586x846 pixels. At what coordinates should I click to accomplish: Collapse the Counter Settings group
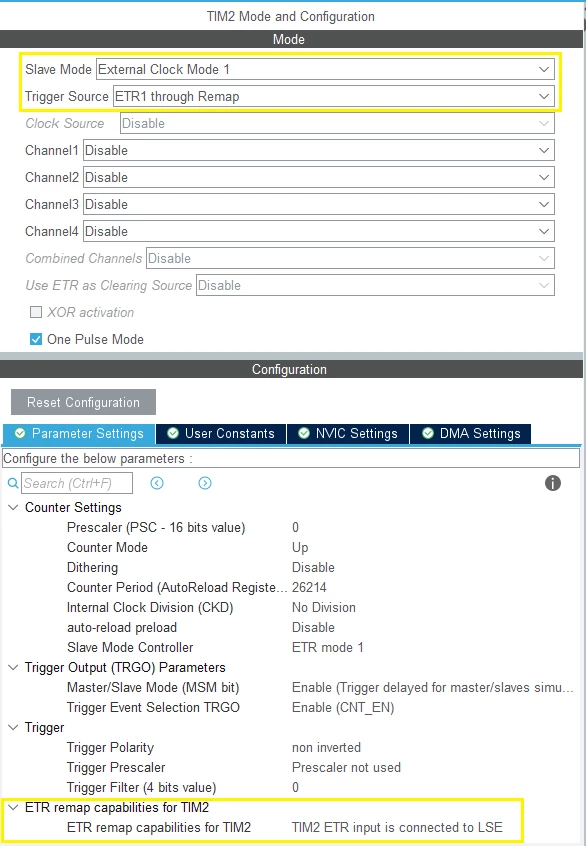(13, 507)
